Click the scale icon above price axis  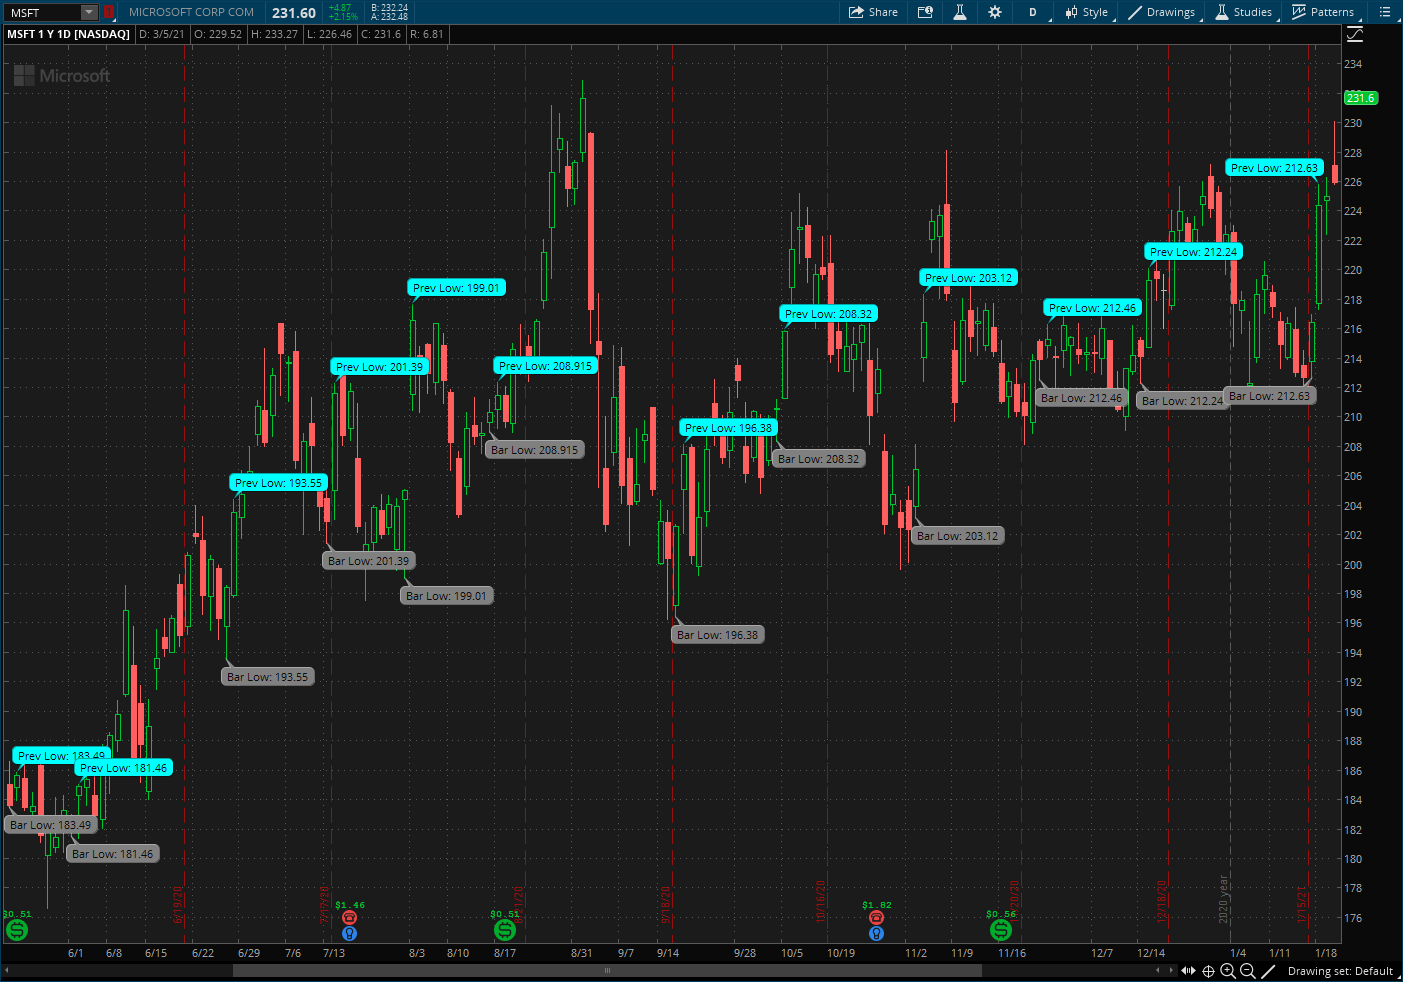1355,34
